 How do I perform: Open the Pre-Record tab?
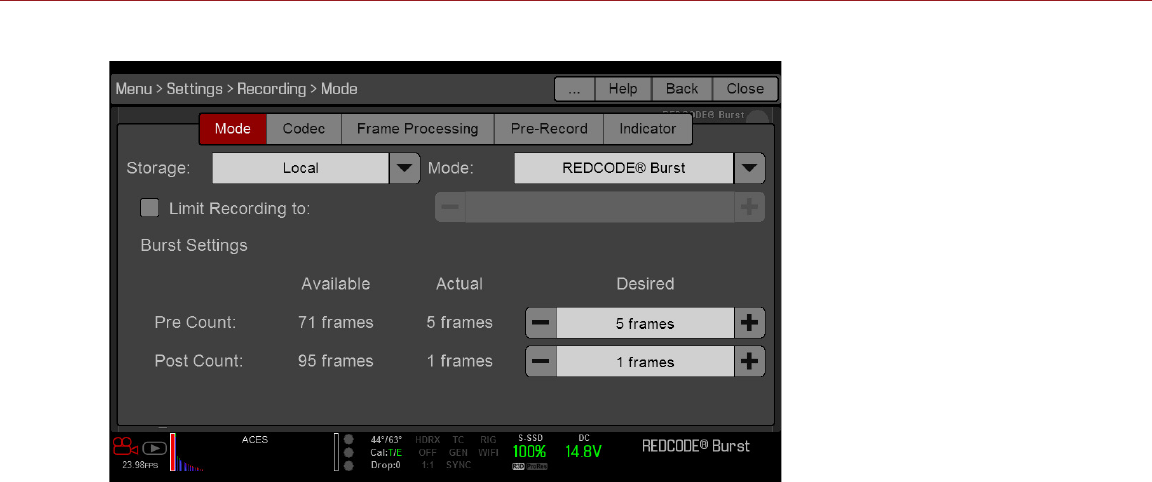click(549, 129)
